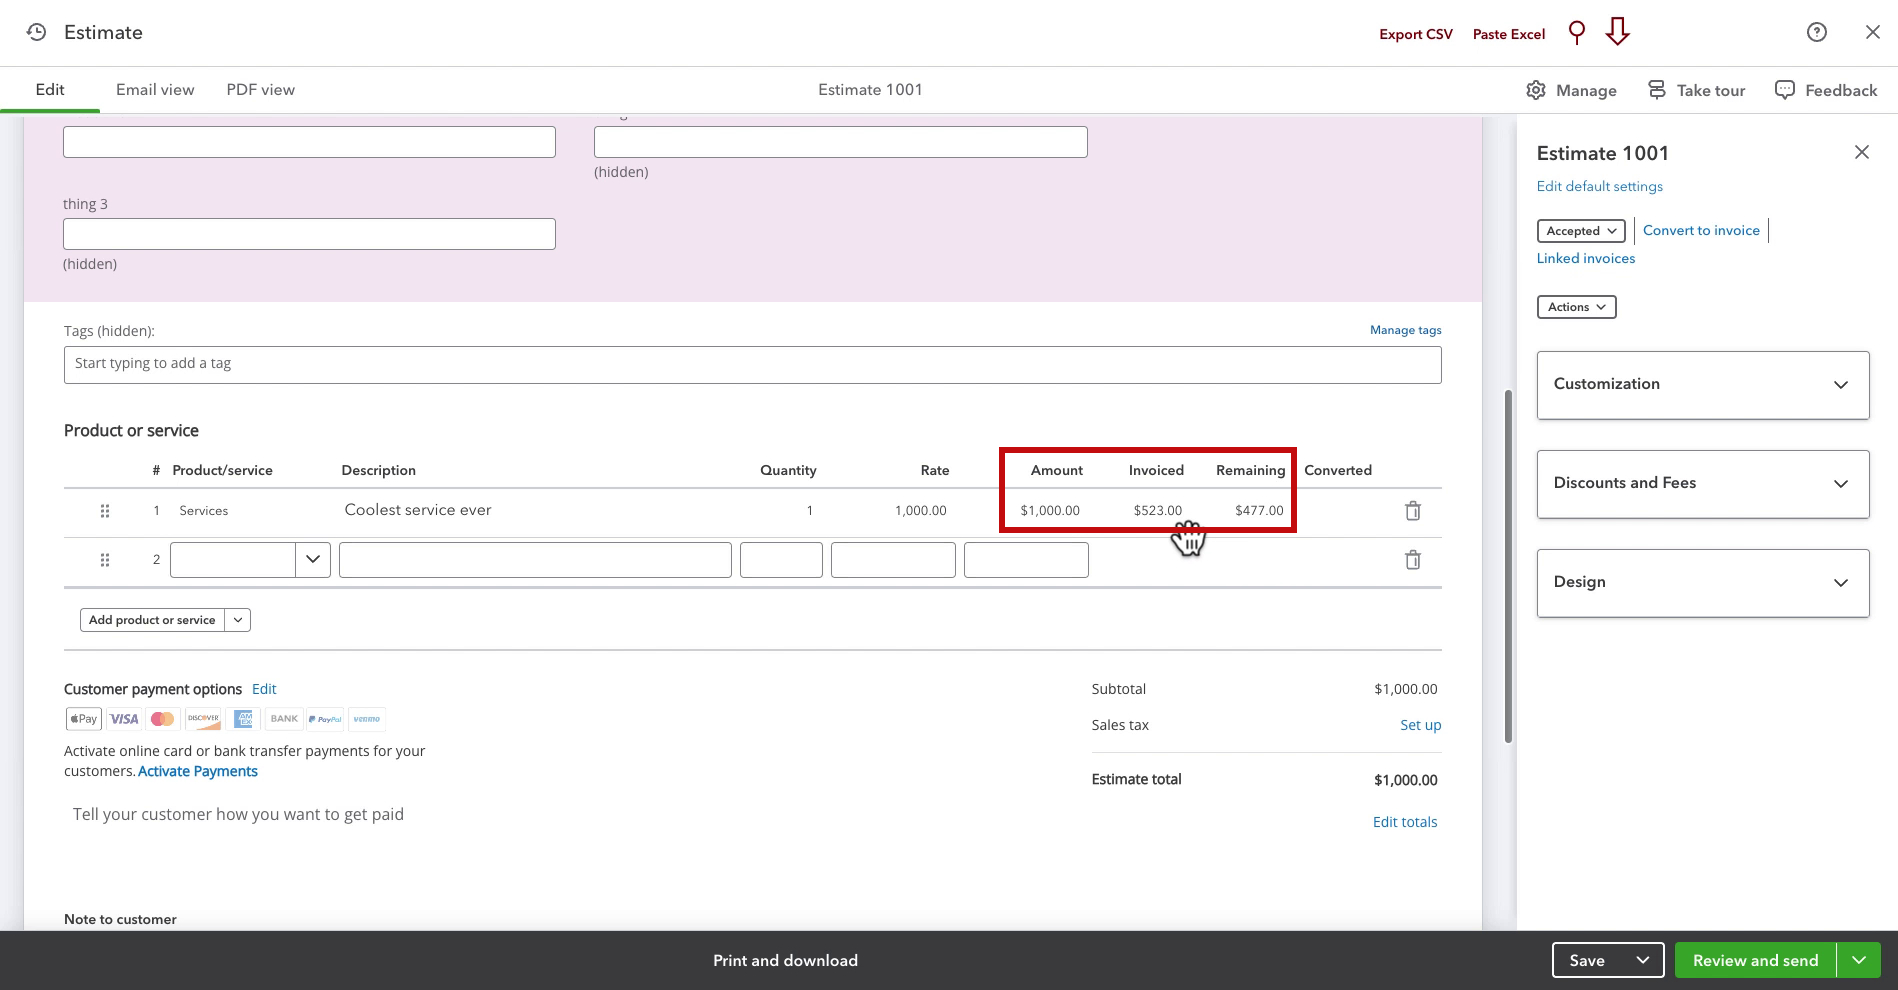
Task: Click the Convert to invoice link
Action: 1701,230
